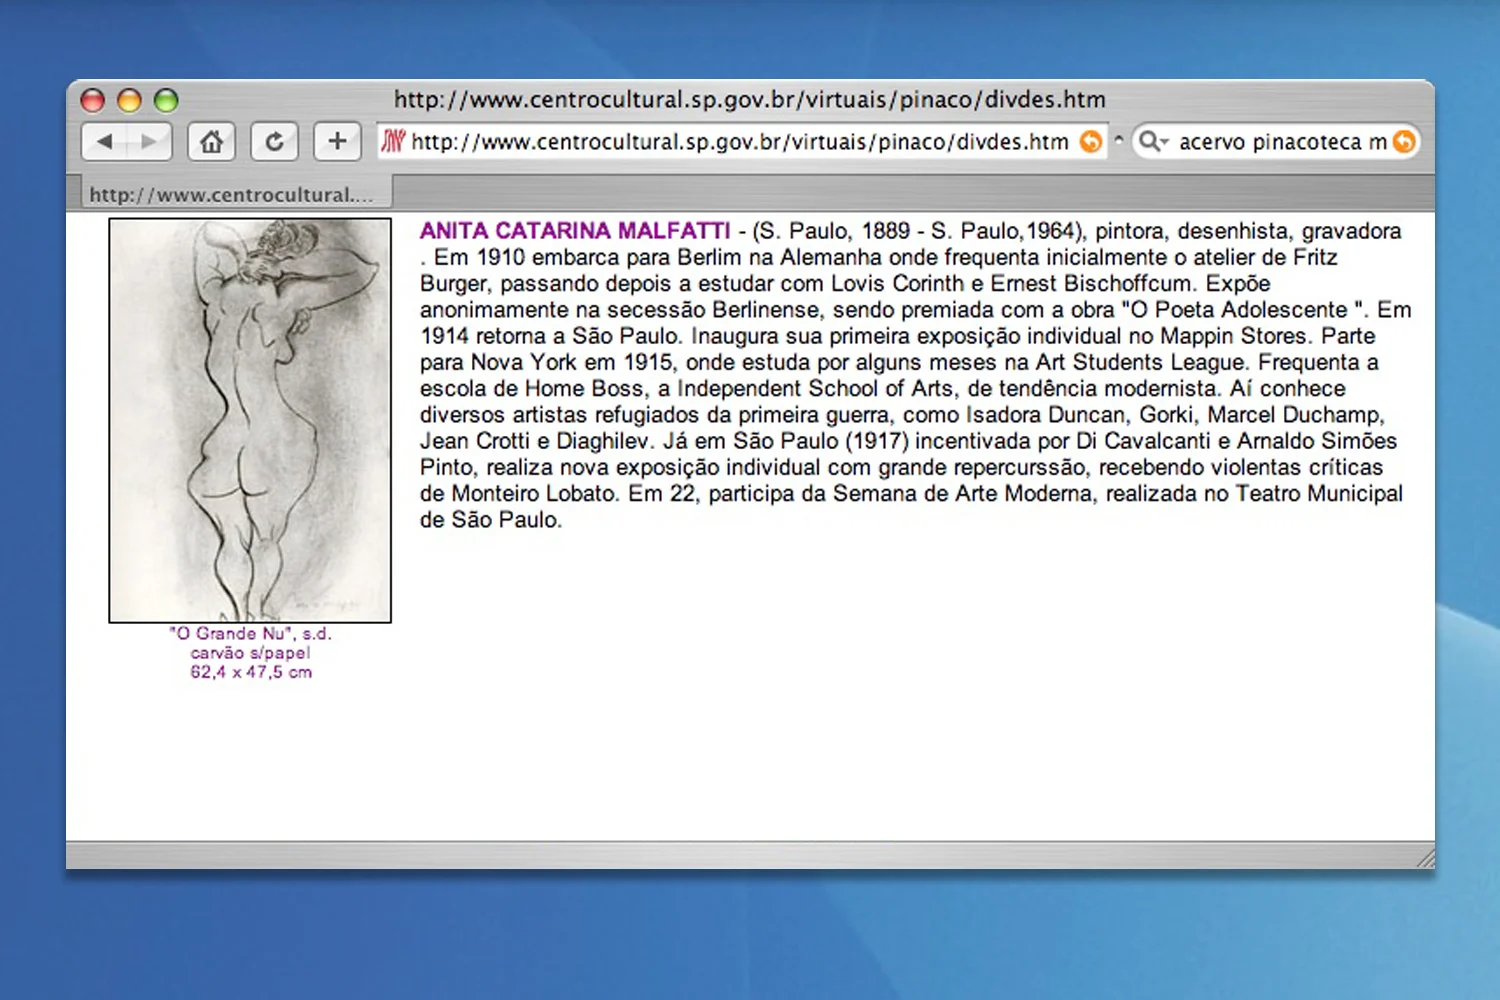Reload the page with the refresh button

click(274, 141)
